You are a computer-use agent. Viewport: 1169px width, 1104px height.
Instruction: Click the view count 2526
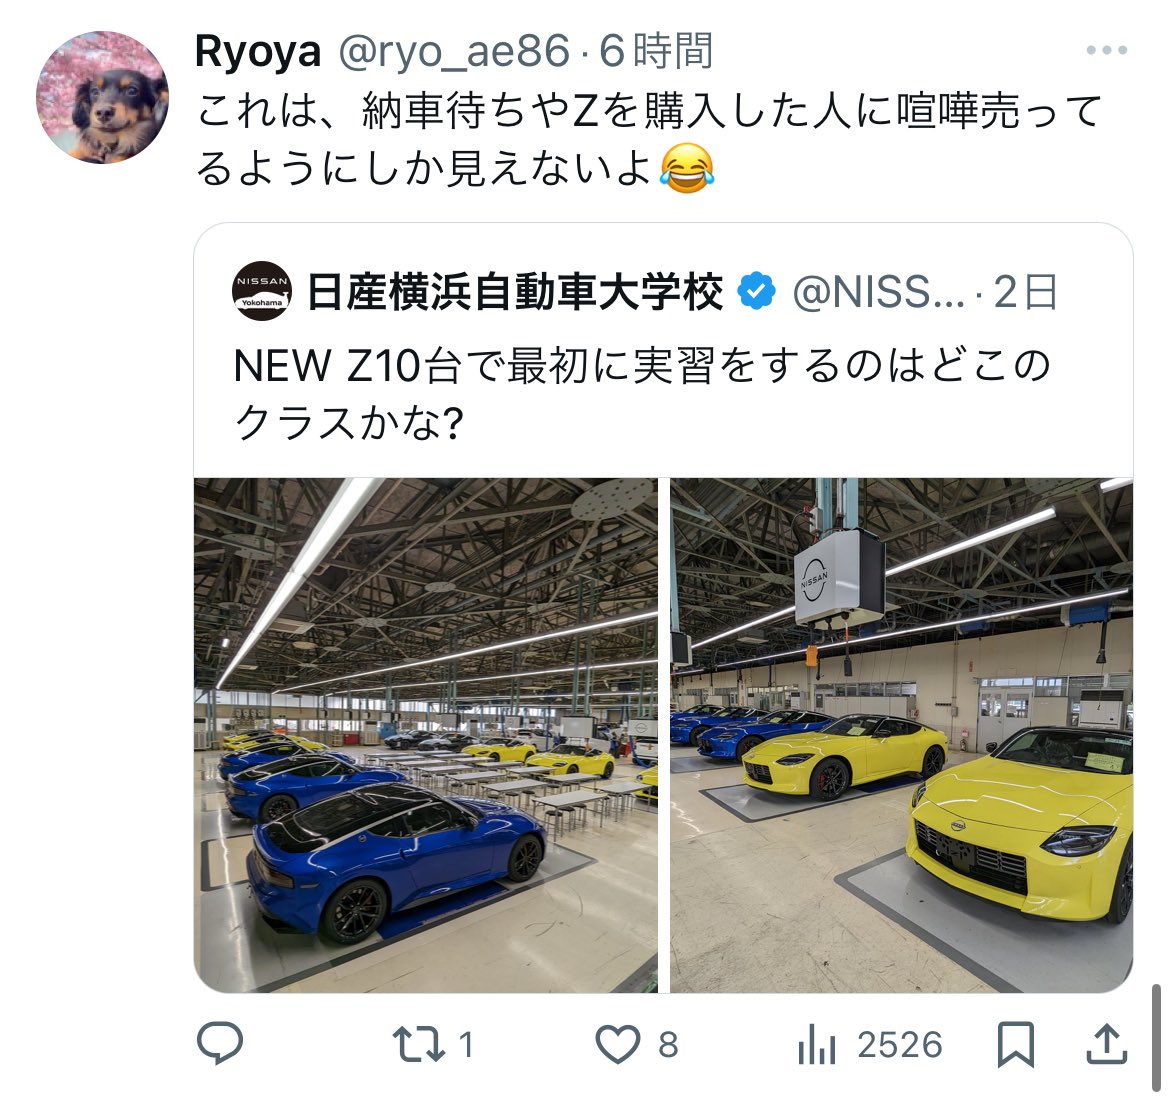(x=900, y=1044)
